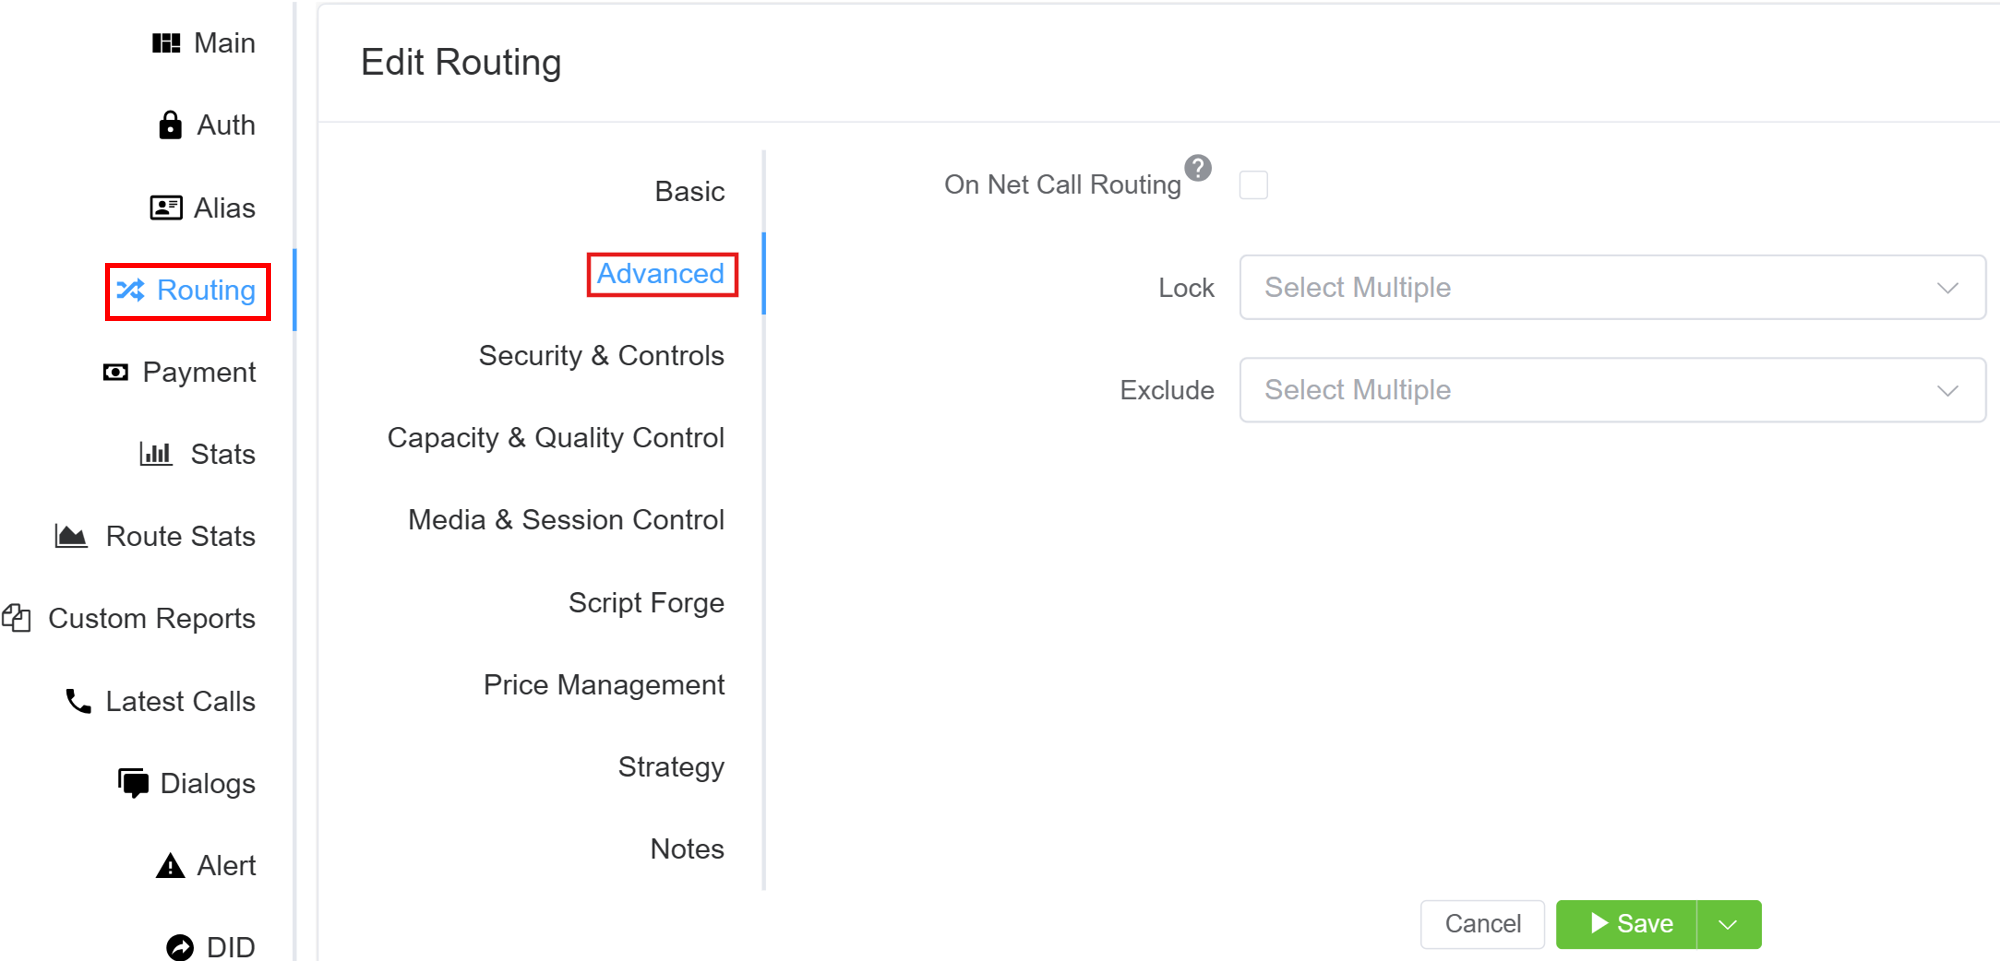Click the Alert warning triangle icon
The height and width of the screenshot is (961, 2000).
pyautogui.click(x=171, y=866)
